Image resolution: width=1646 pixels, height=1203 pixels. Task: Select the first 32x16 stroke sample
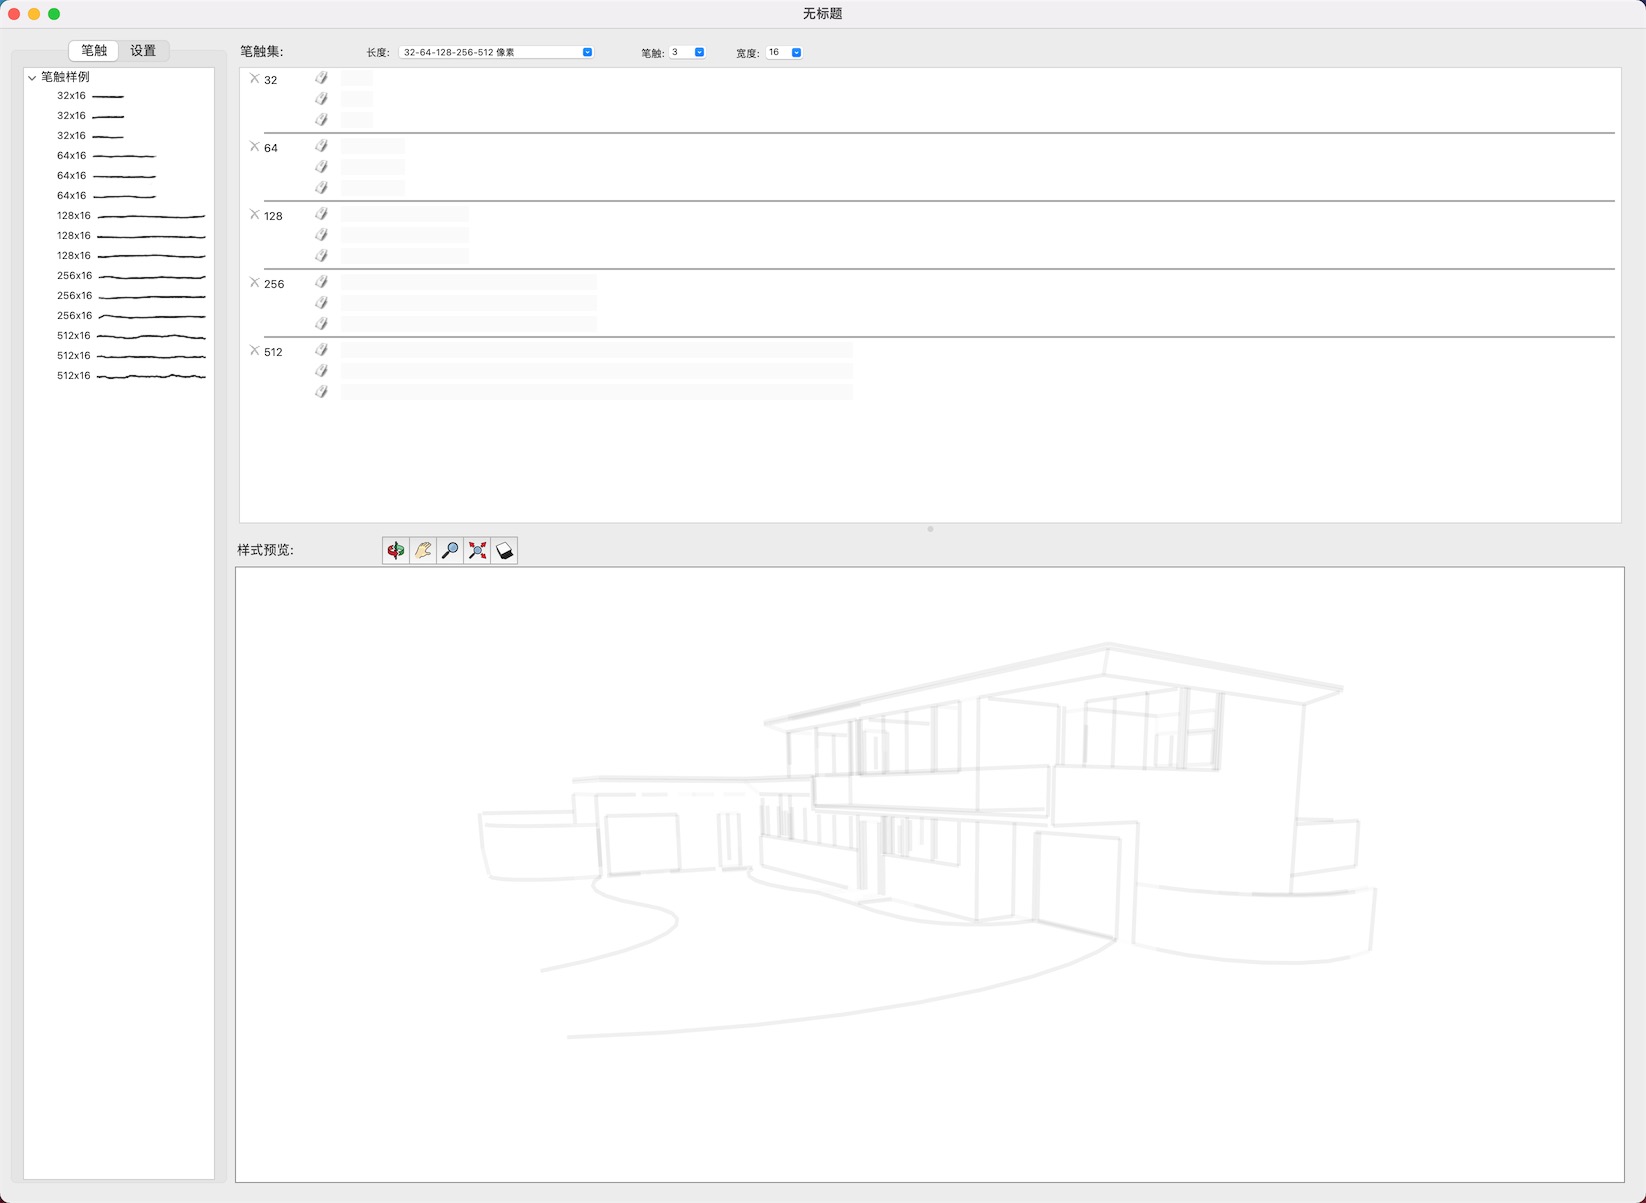click(90, 96)
